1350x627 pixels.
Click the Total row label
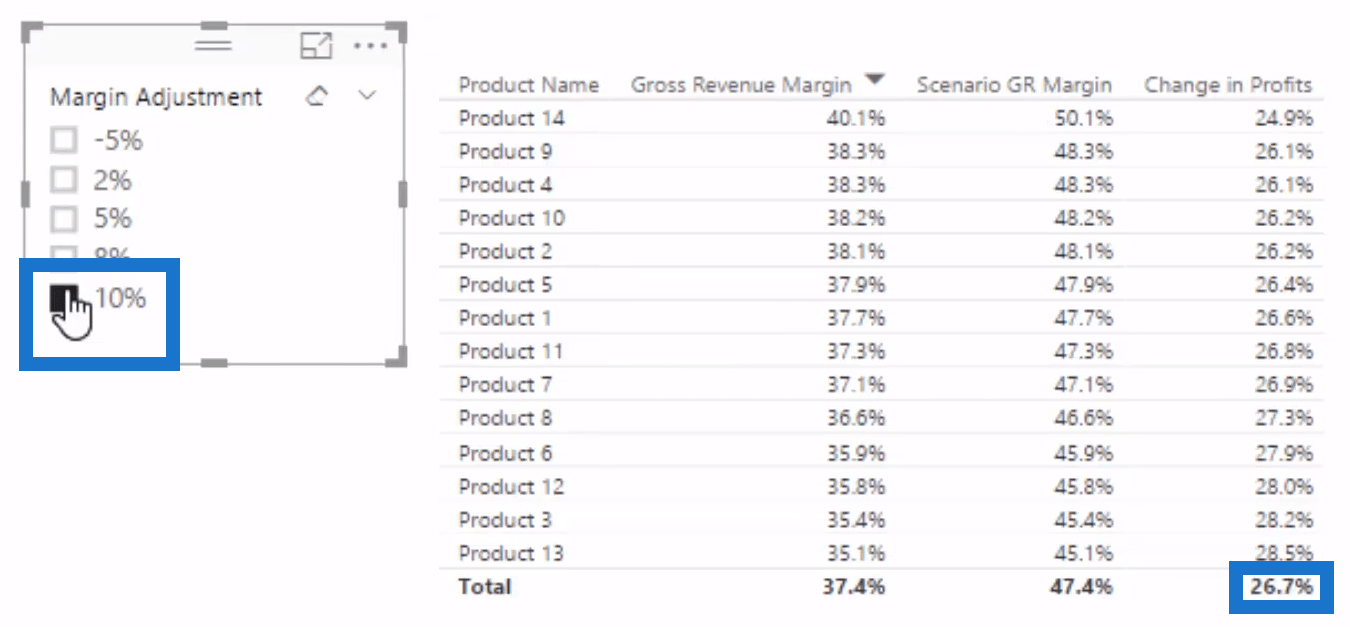tap(485, 587)
